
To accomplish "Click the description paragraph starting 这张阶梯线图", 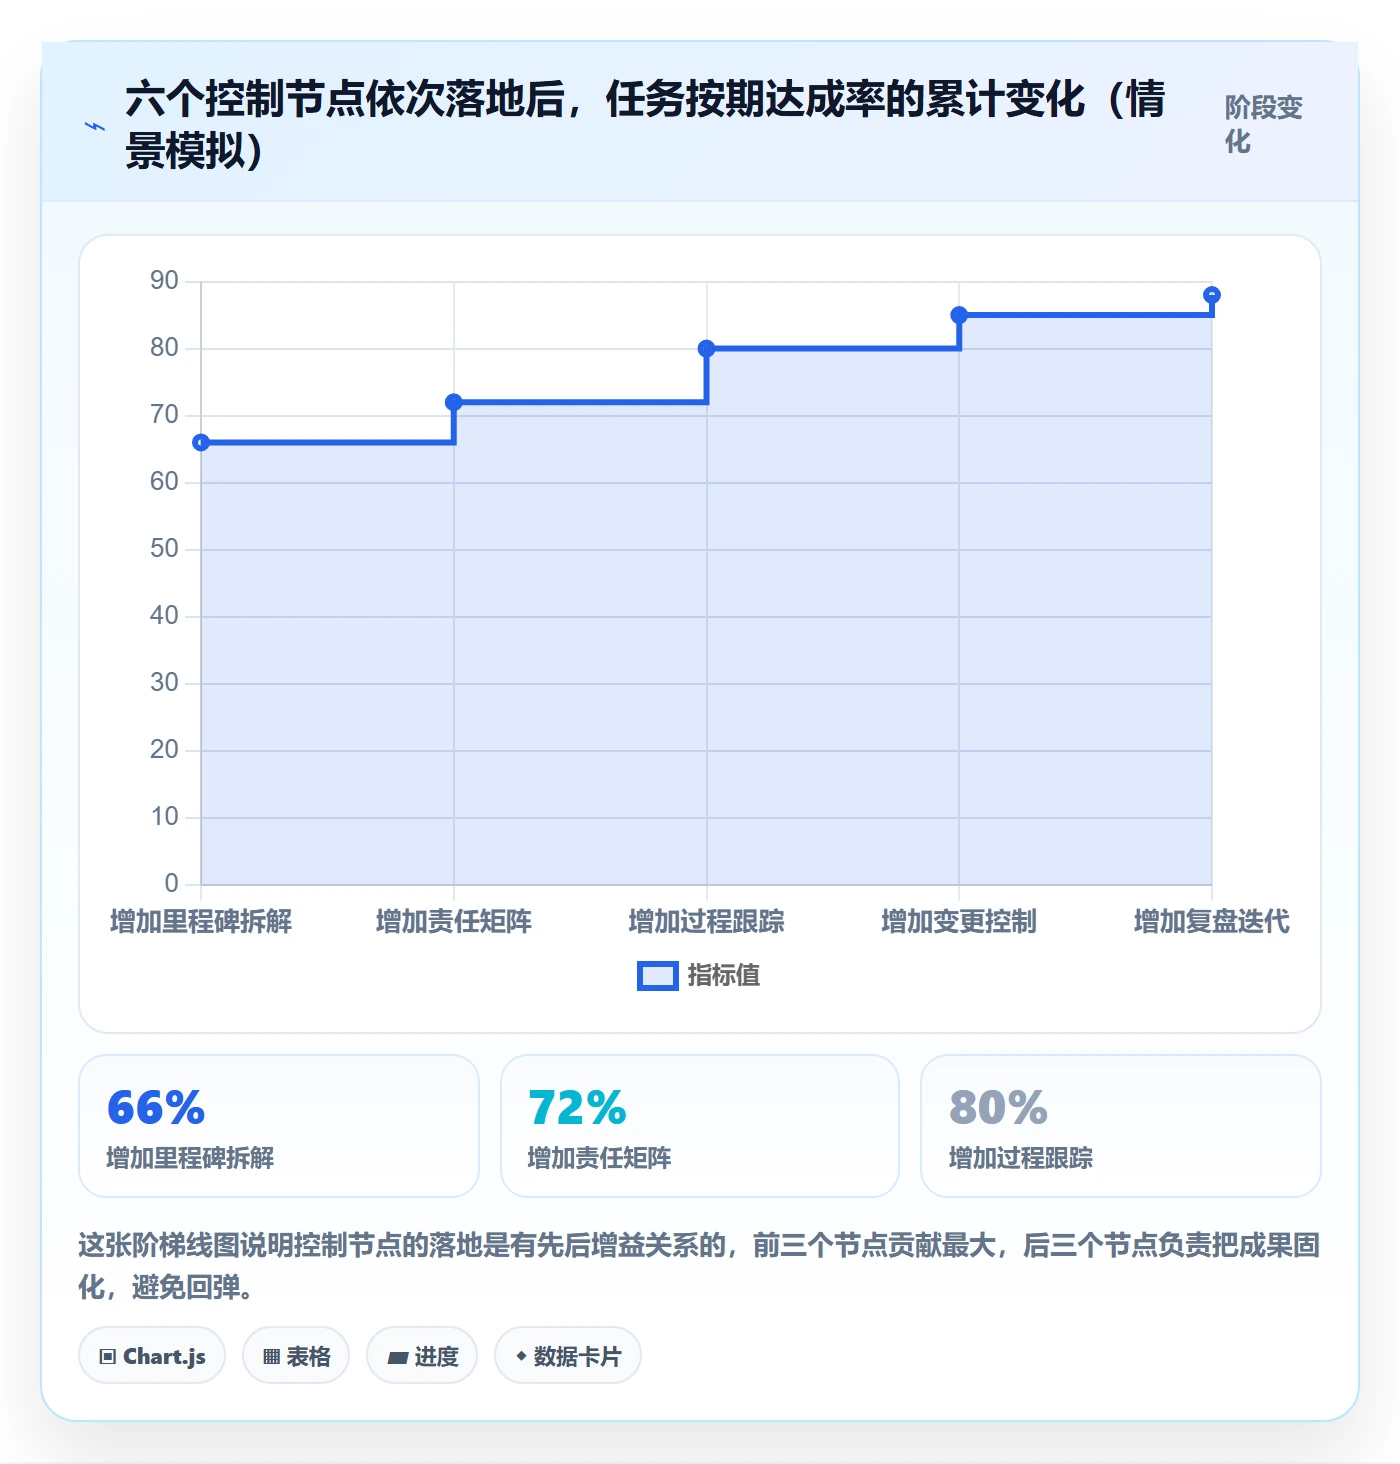I will 699,1266.
